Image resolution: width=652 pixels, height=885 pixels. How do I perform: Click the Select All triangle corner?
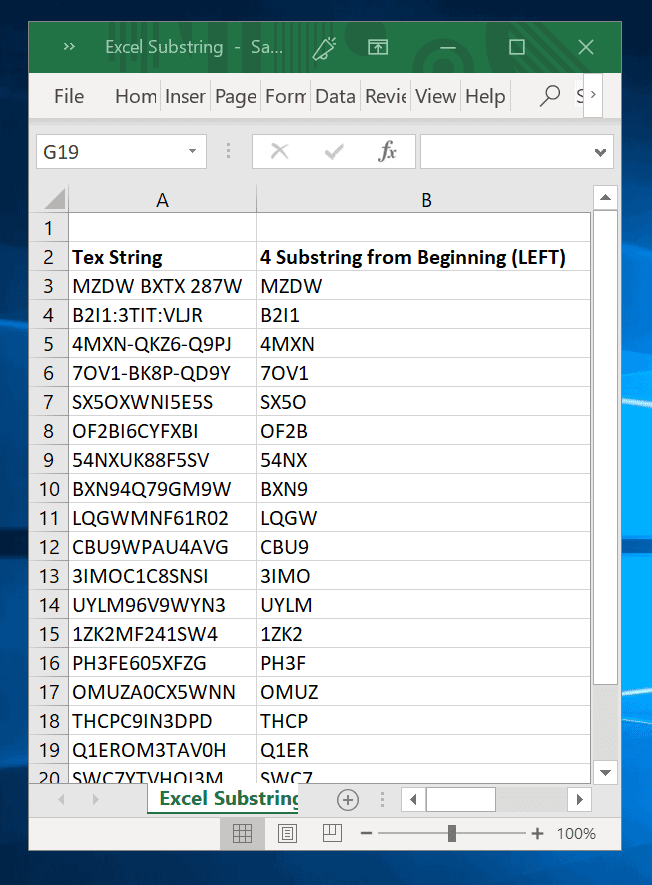coord(54,199)
